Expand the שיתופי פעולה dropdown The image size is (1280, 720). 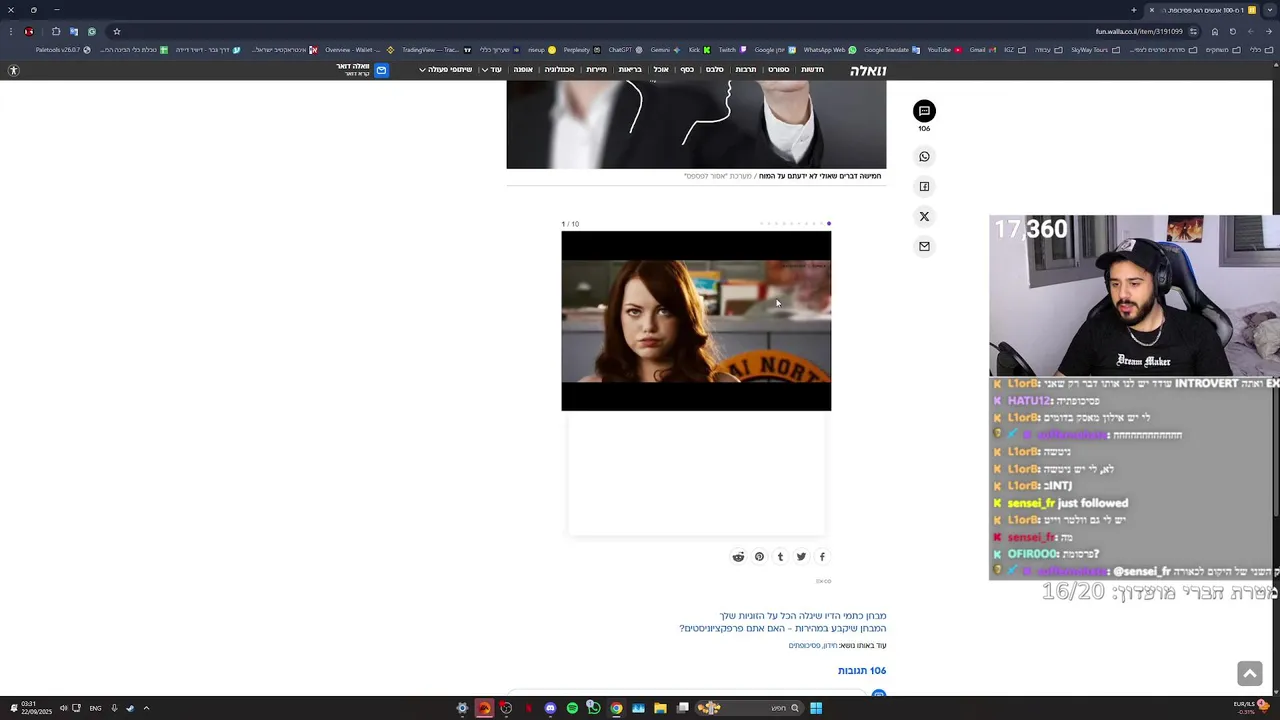click(x=445, y=70)
